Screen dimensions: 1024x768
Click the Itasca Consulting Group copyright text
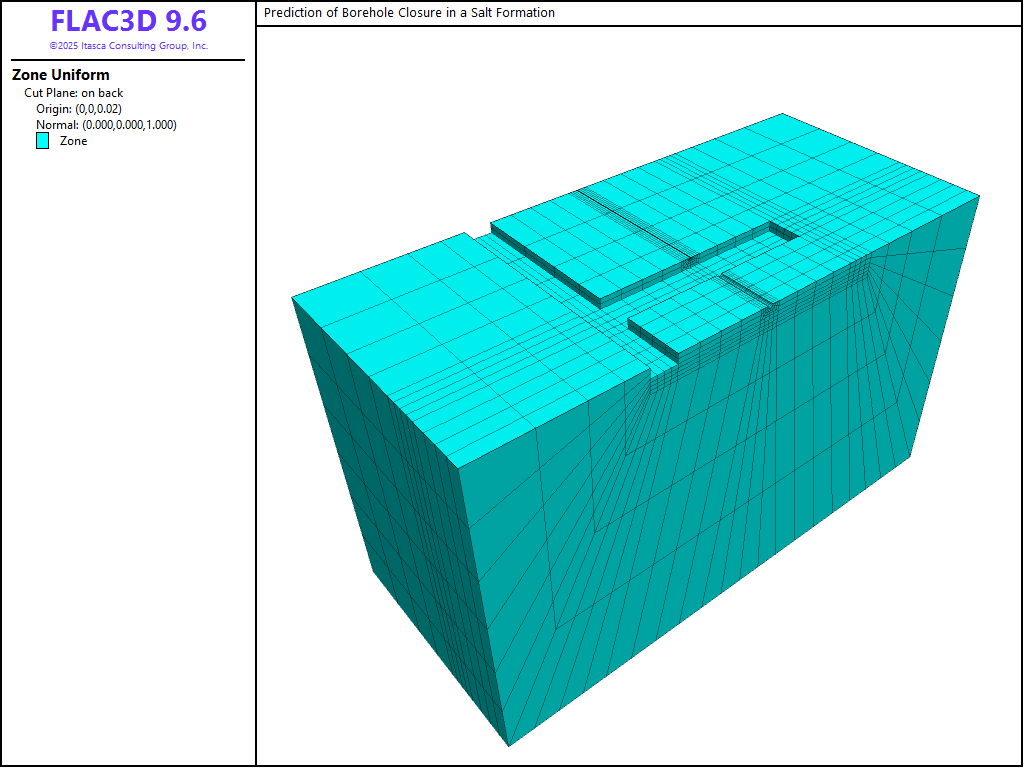tap(128, 46)
